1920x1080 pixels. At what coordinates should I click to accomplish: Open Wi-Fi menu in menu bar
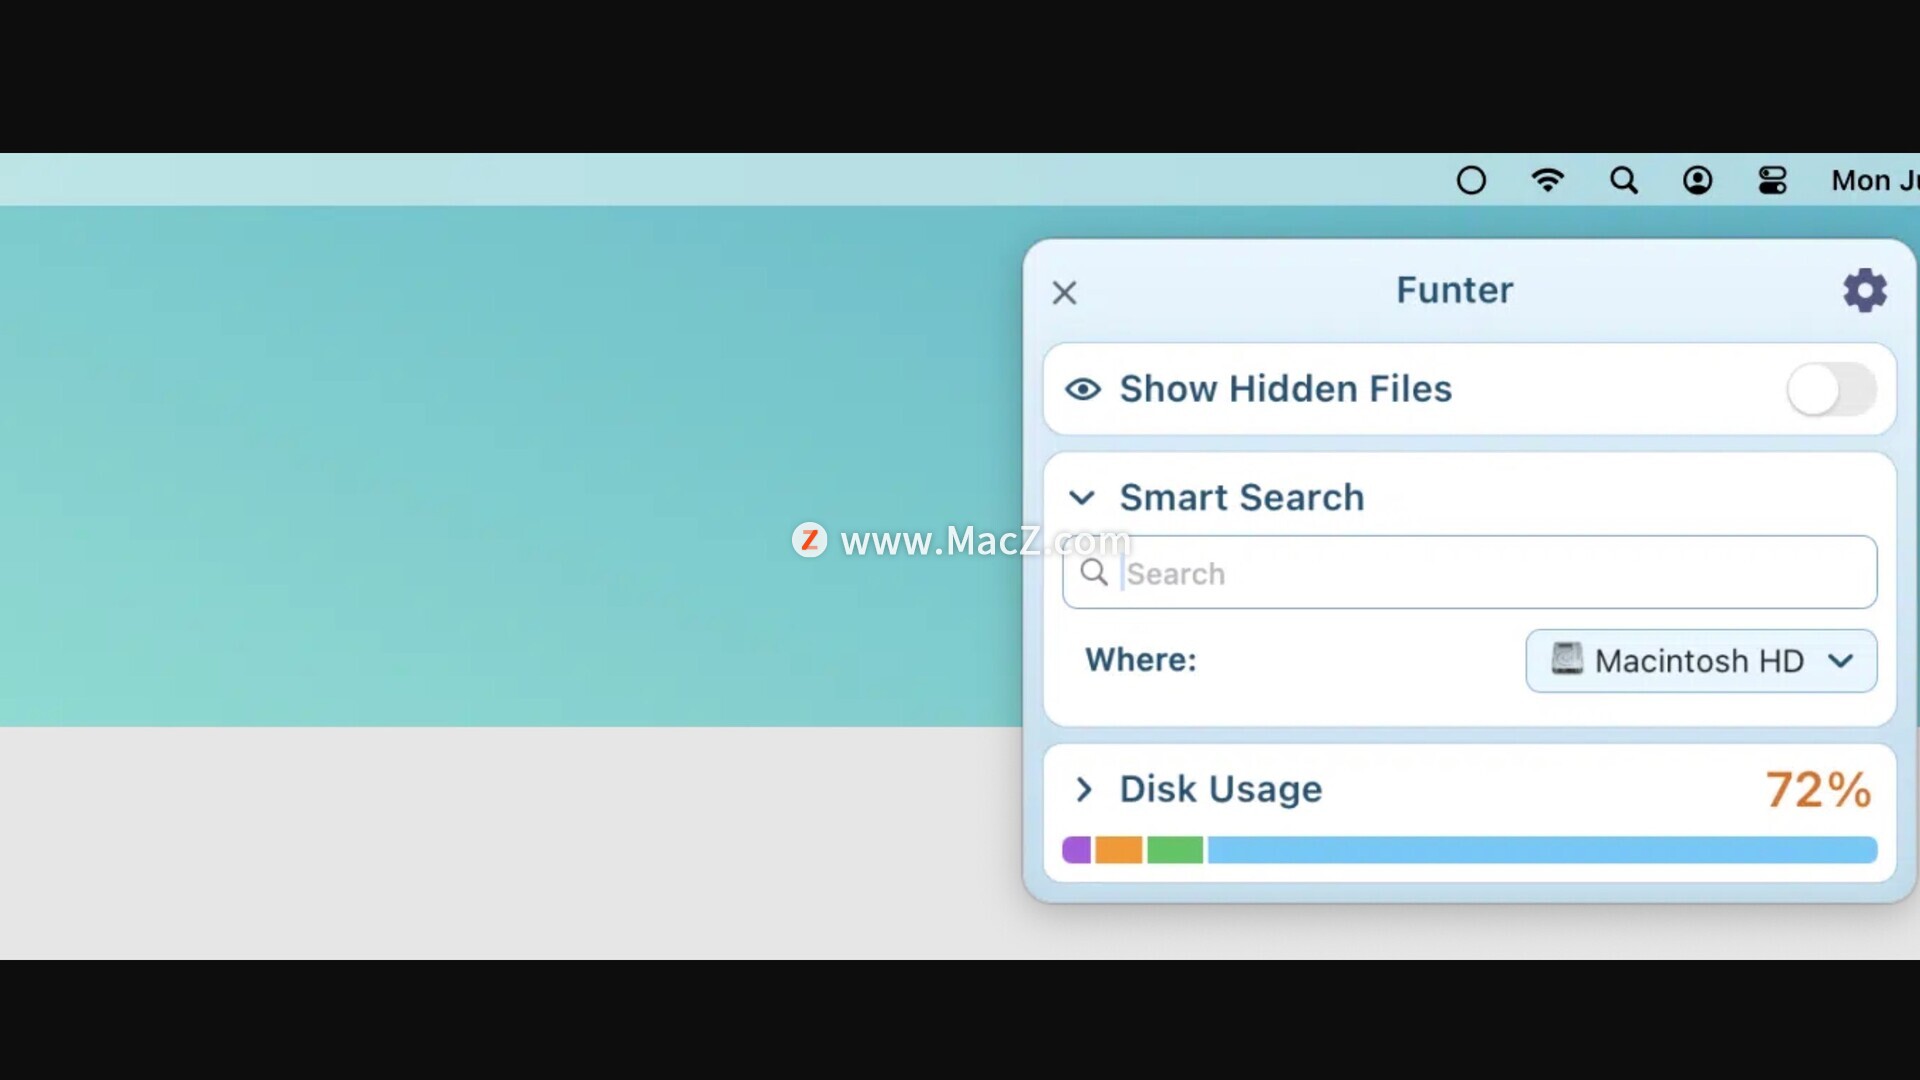[1547, 180]
